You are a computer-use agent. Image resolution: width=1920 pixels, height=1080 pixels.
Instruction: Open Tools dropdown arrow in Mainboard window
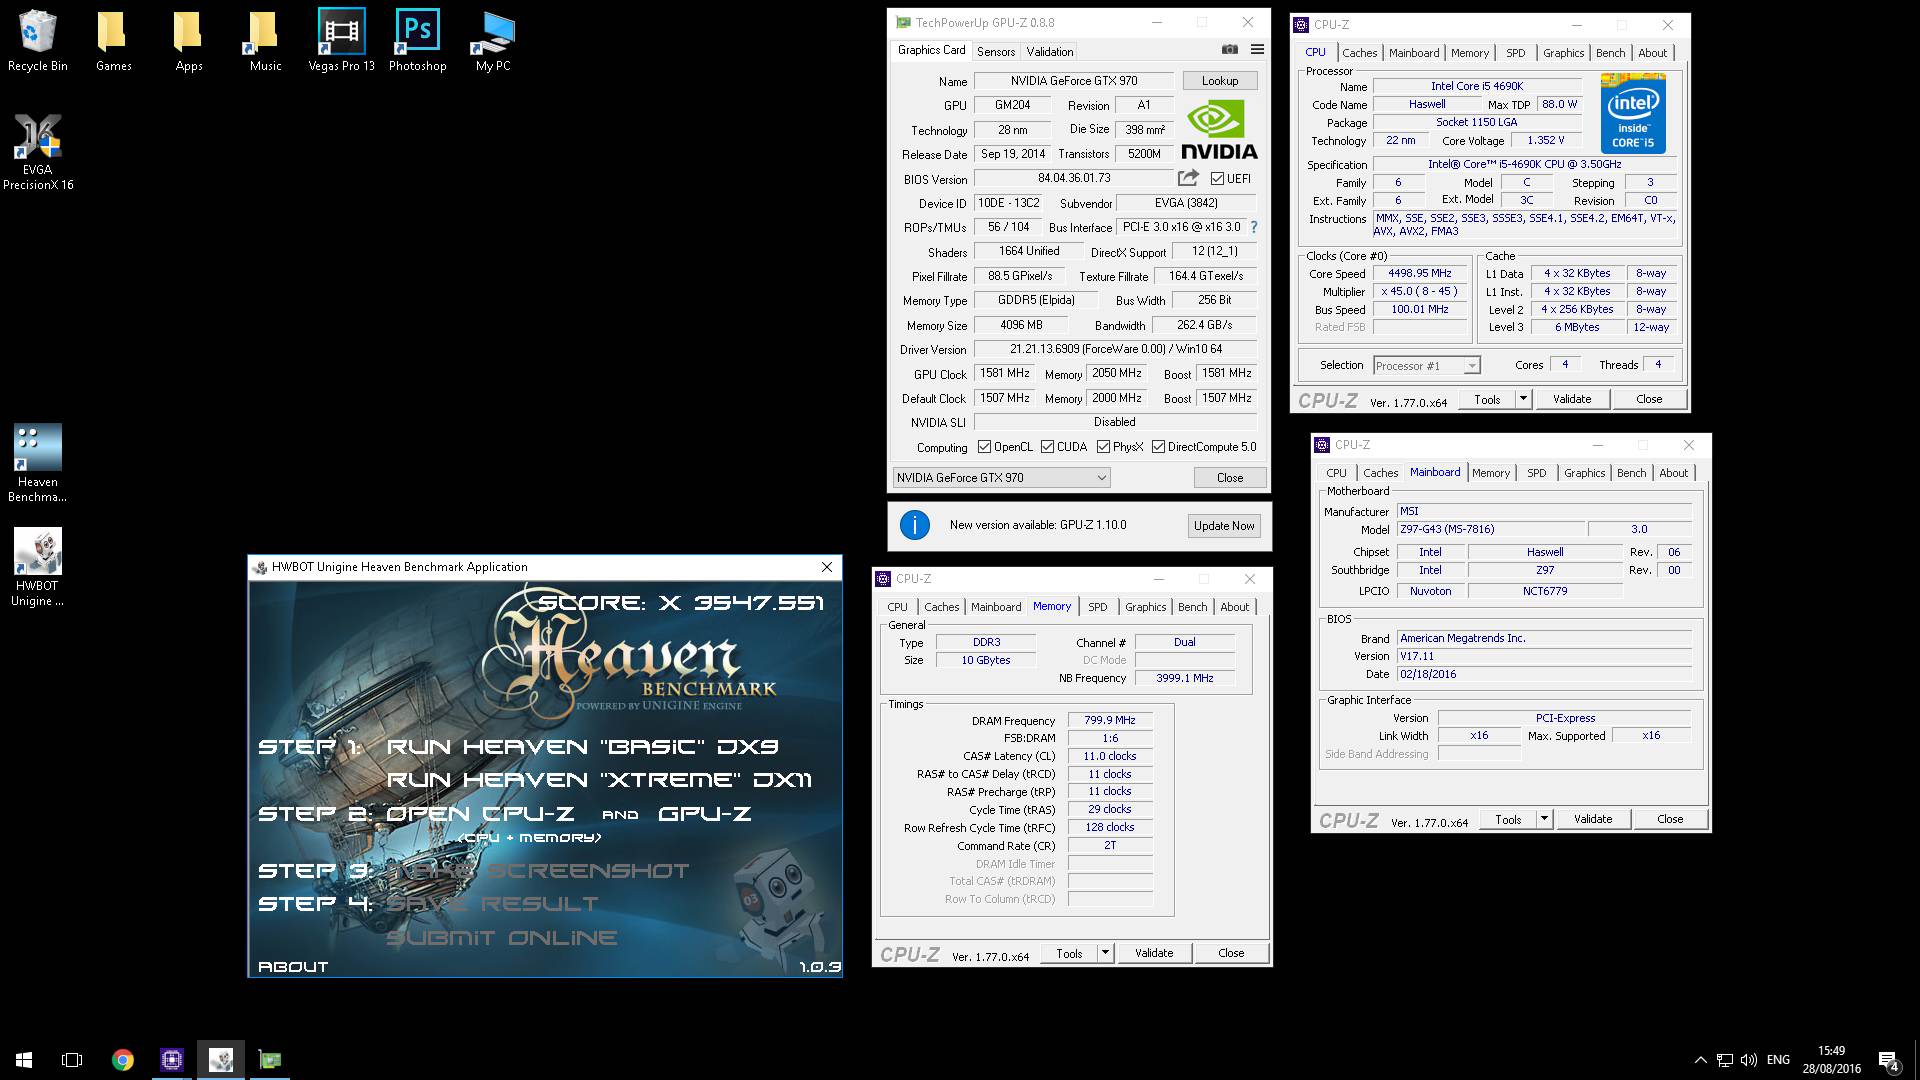click(1544, 819)
